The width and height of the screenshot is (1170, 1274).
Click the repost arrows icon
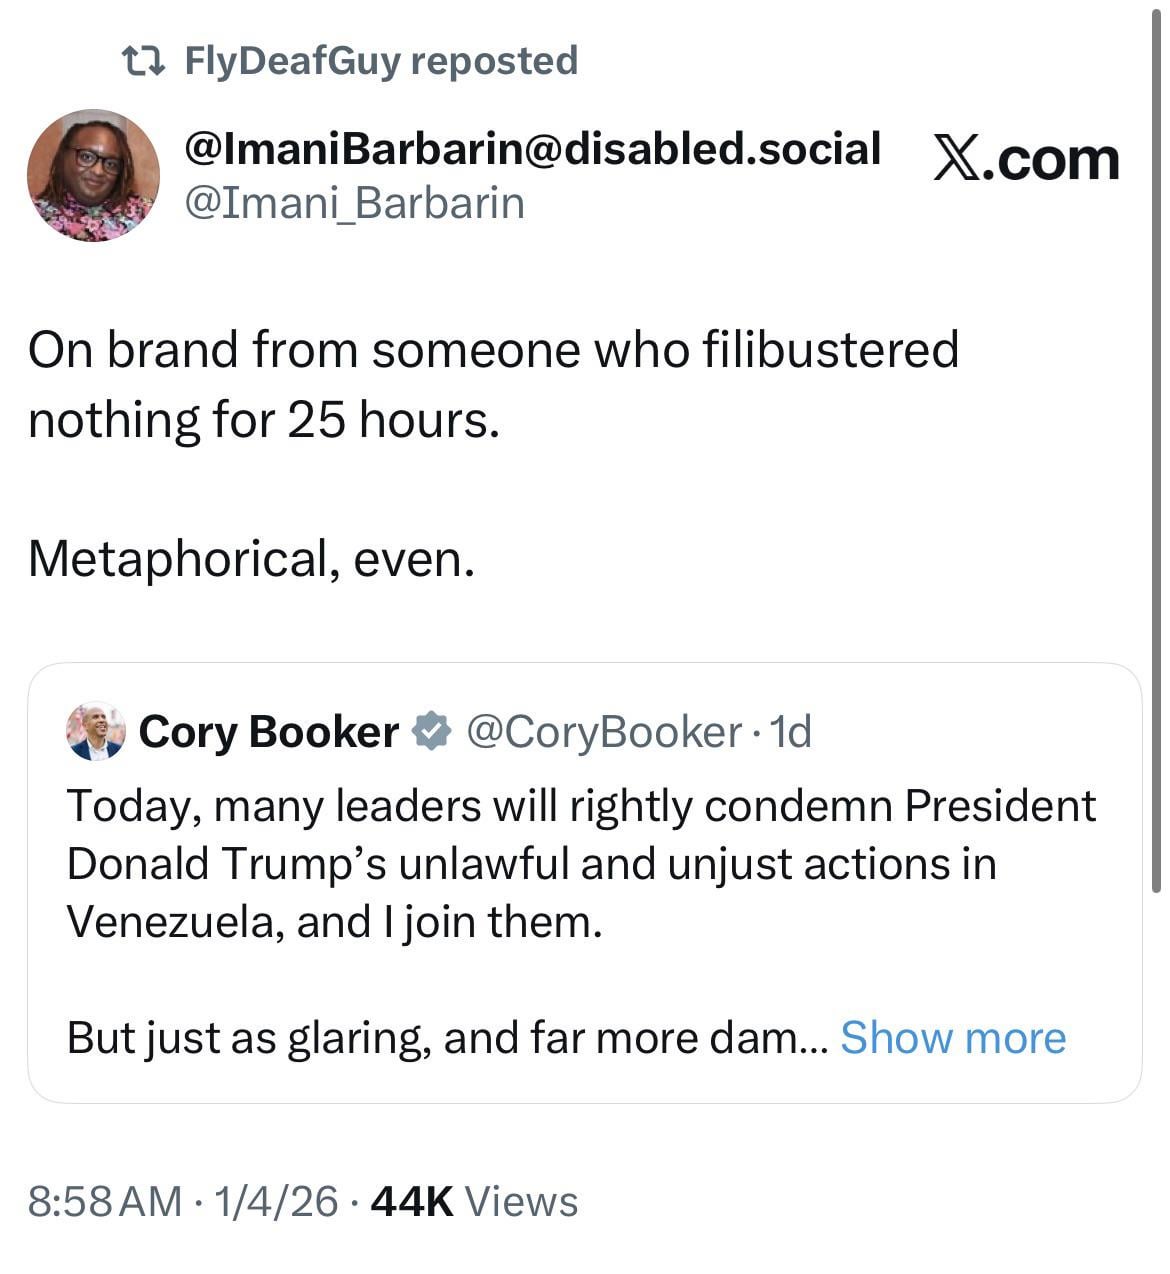[142, 61]
